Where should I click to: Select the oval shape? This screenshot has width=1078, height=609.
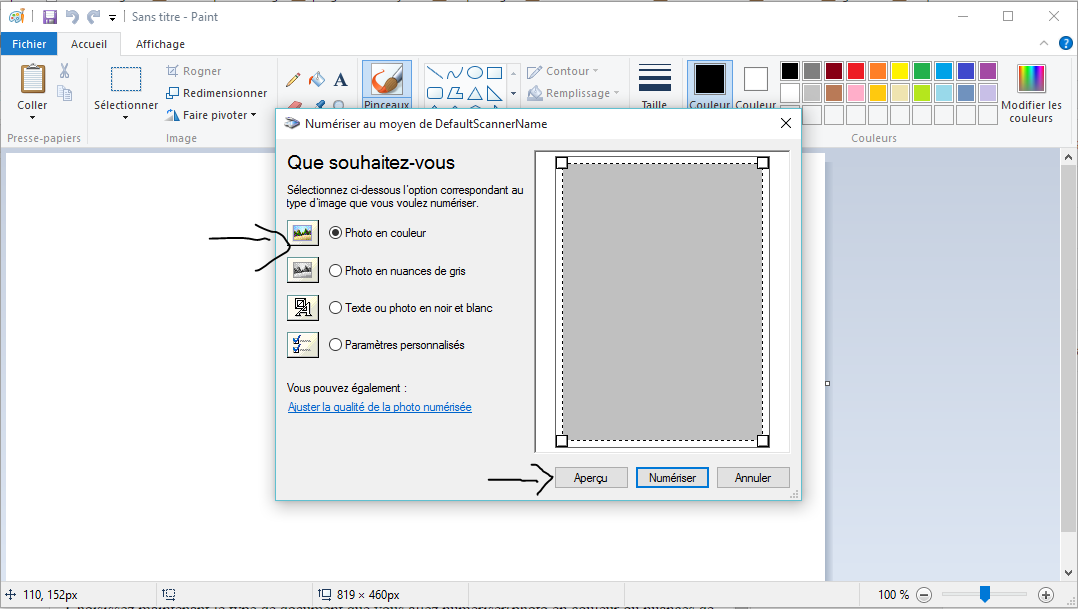(474, 73)
